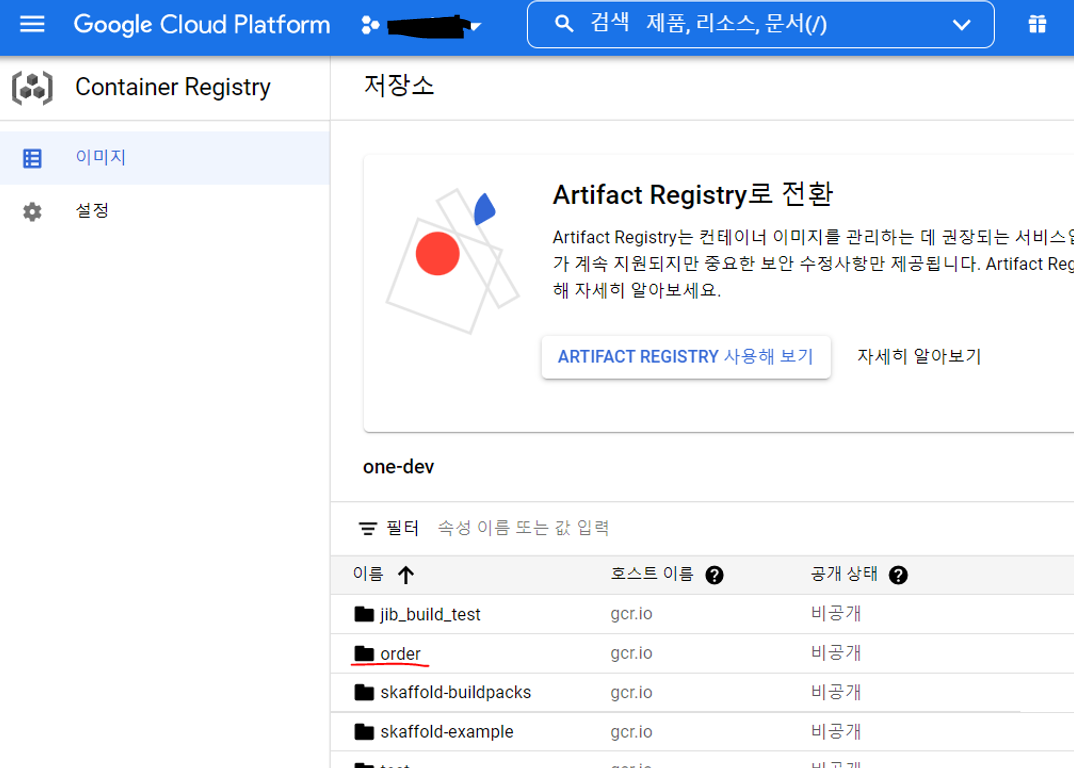Open Container Registry title link

click(173, 88)
